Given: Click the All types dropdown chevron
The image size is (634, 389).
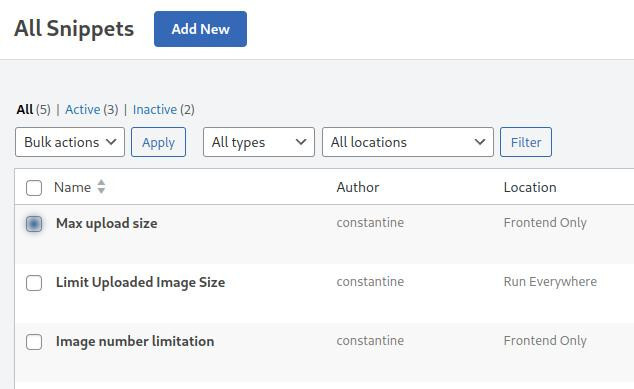Looking at the screenshot, I should (300, 142).
